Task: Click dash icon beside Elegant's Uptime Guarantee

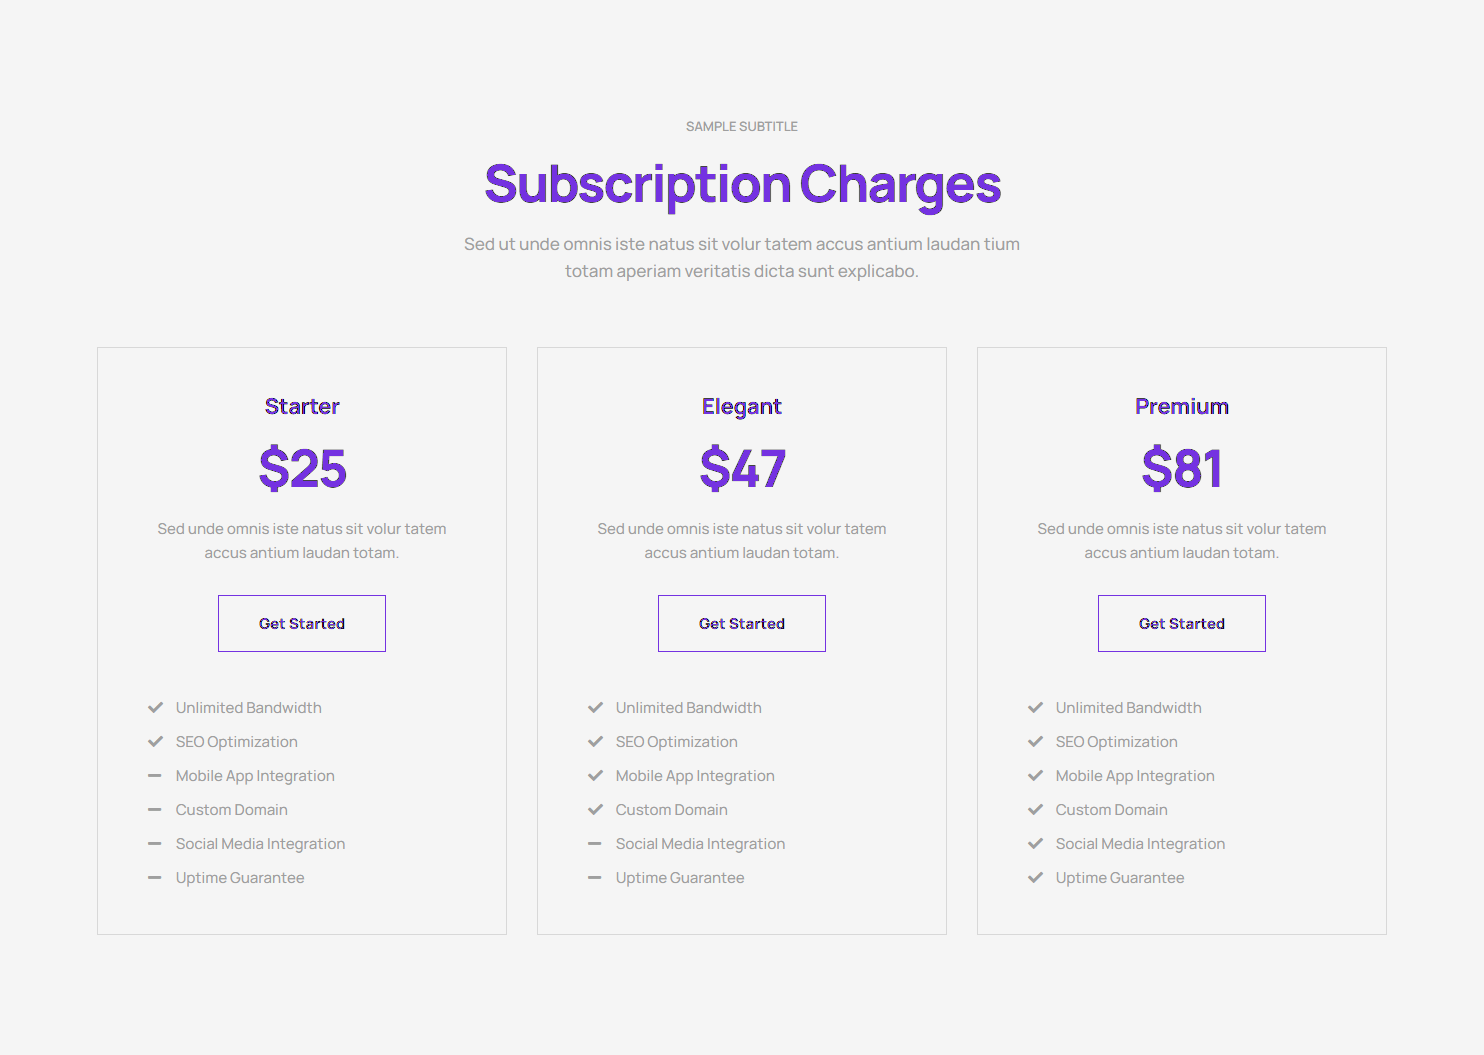Action: pyautogui.click(x=595, y=878)
